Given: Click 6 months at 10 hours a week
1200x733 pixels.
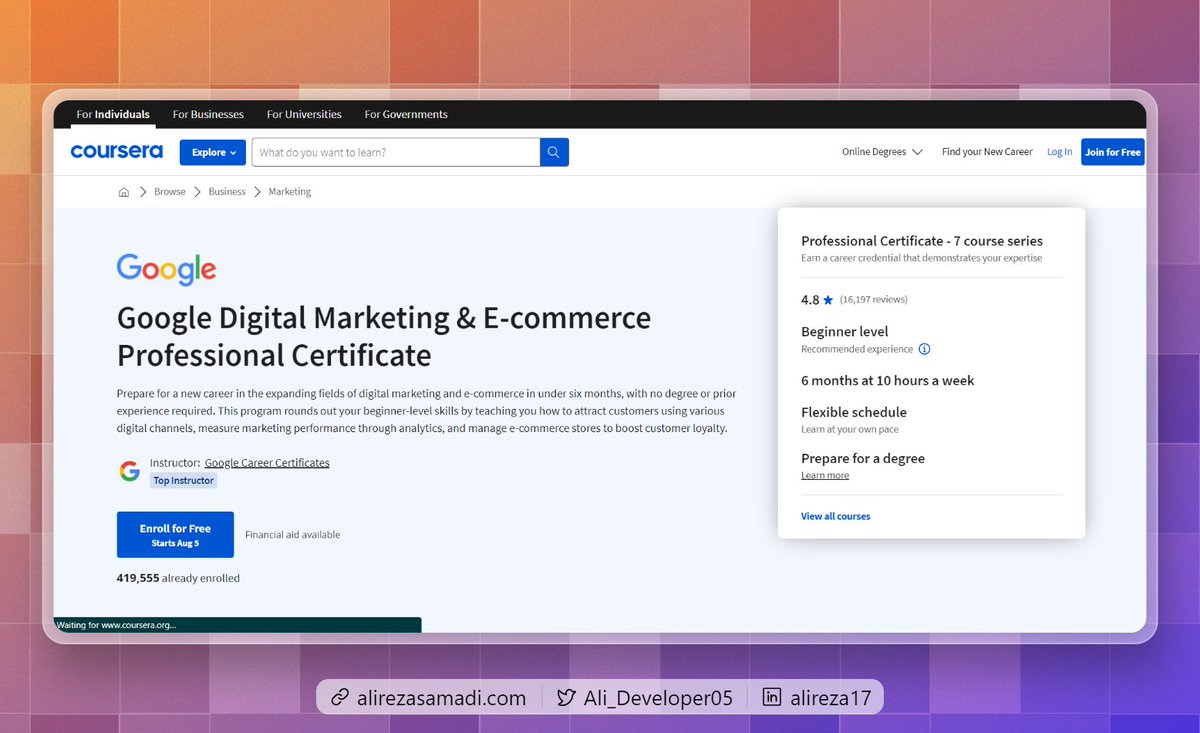Looking at the screenshot, I should pyautogui.click(x=888, y=380).
